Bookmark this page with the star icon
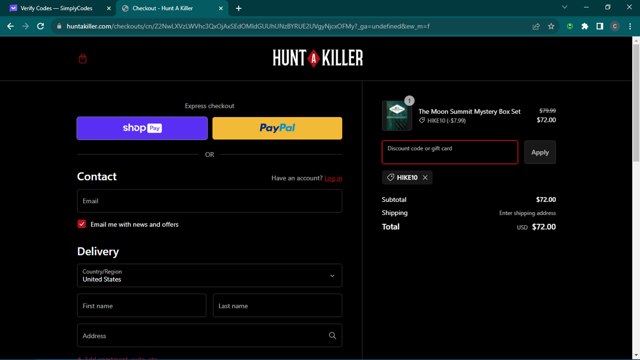The width and height of the screenshot is (640, 360). pos(551,26)
